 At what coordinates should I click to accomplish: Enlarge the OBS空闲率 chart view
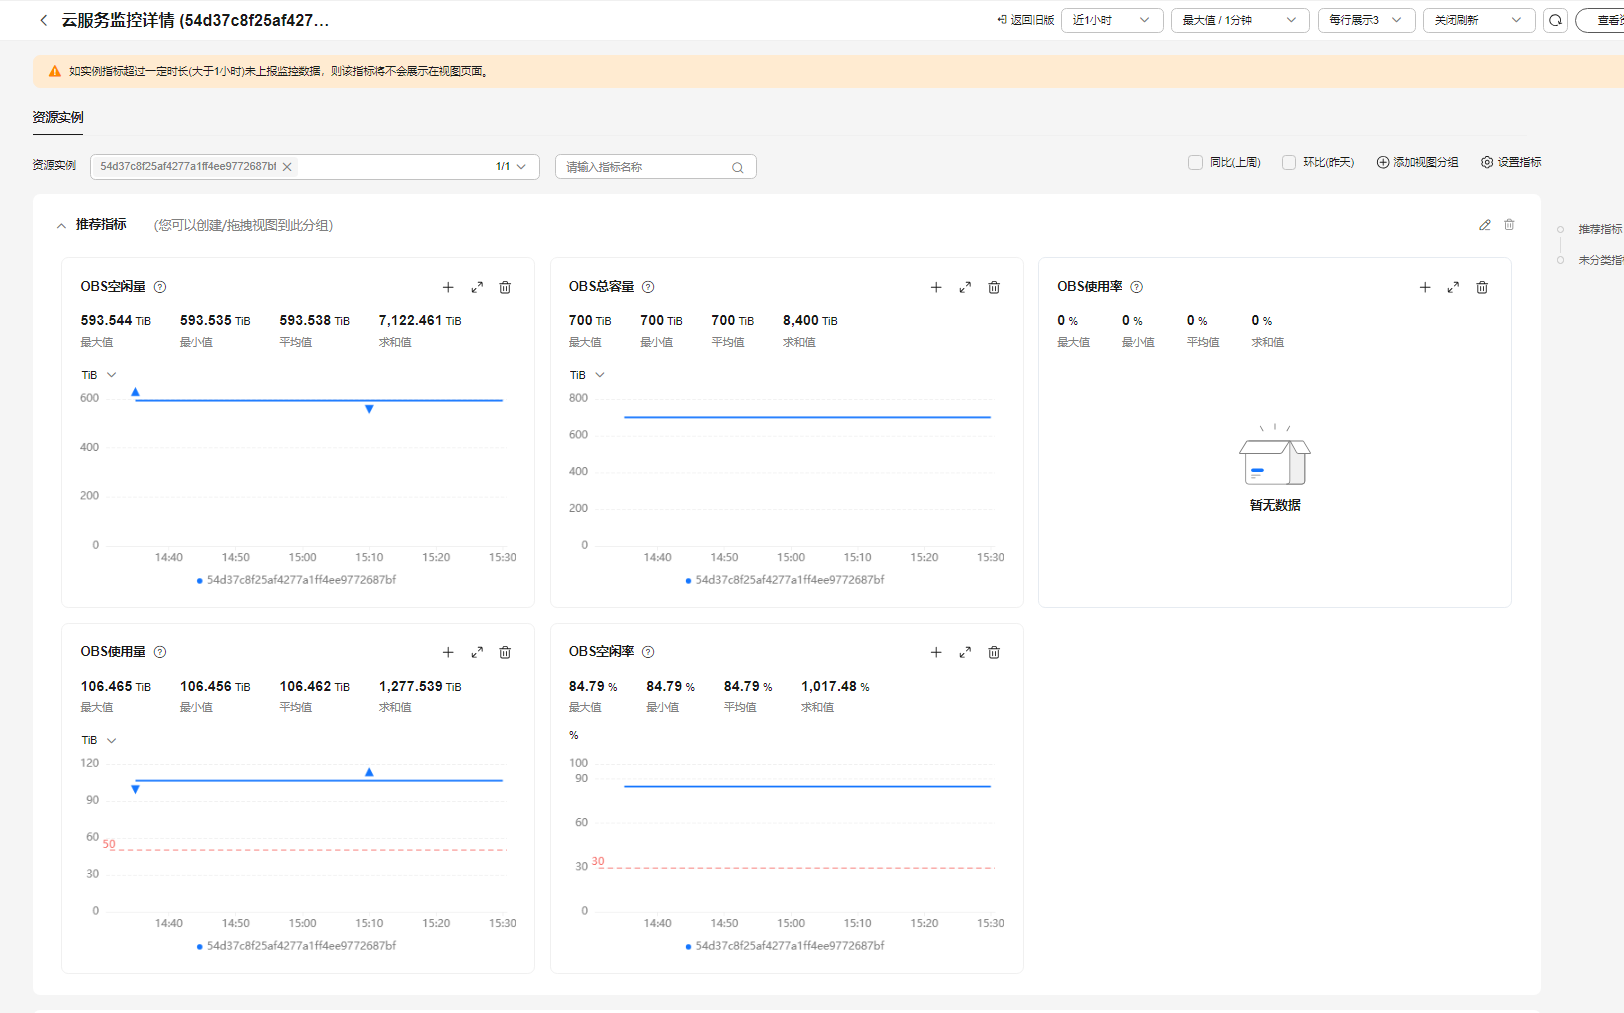click(965, 653)
